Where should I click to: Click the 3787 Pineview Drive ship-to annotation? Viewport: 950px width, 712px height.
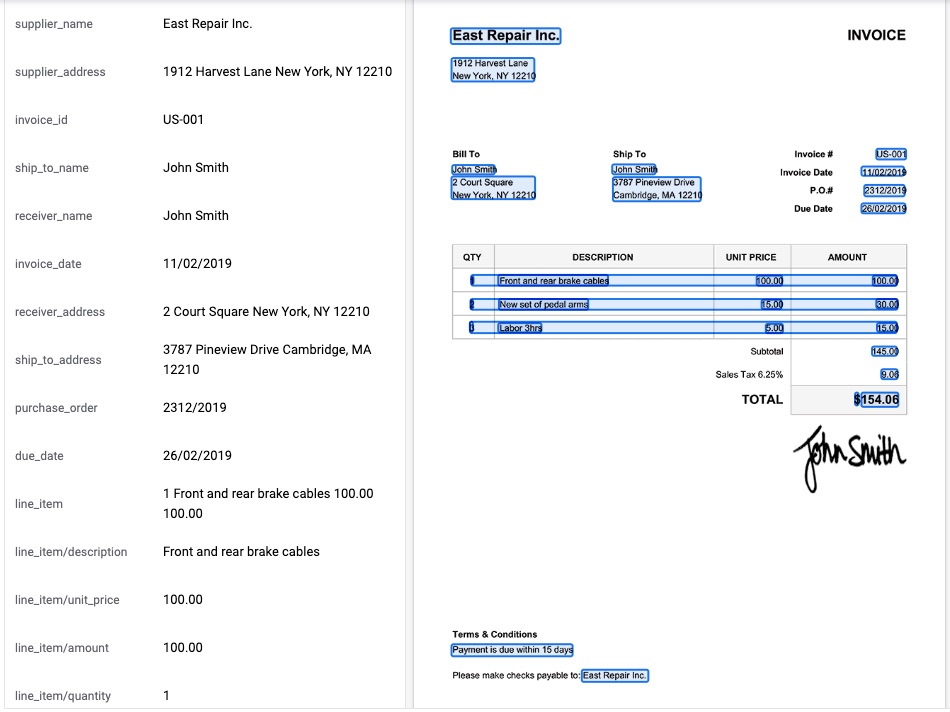coord(657,188)
